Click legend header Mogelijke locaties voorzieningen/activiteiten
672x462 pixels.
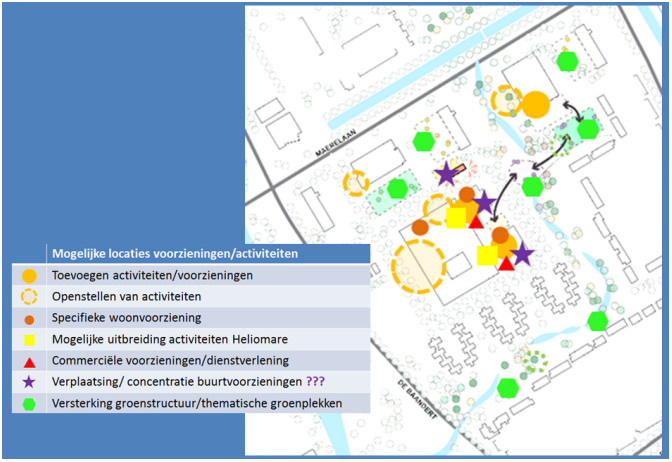pyautogui.click(x=175, y=254)
